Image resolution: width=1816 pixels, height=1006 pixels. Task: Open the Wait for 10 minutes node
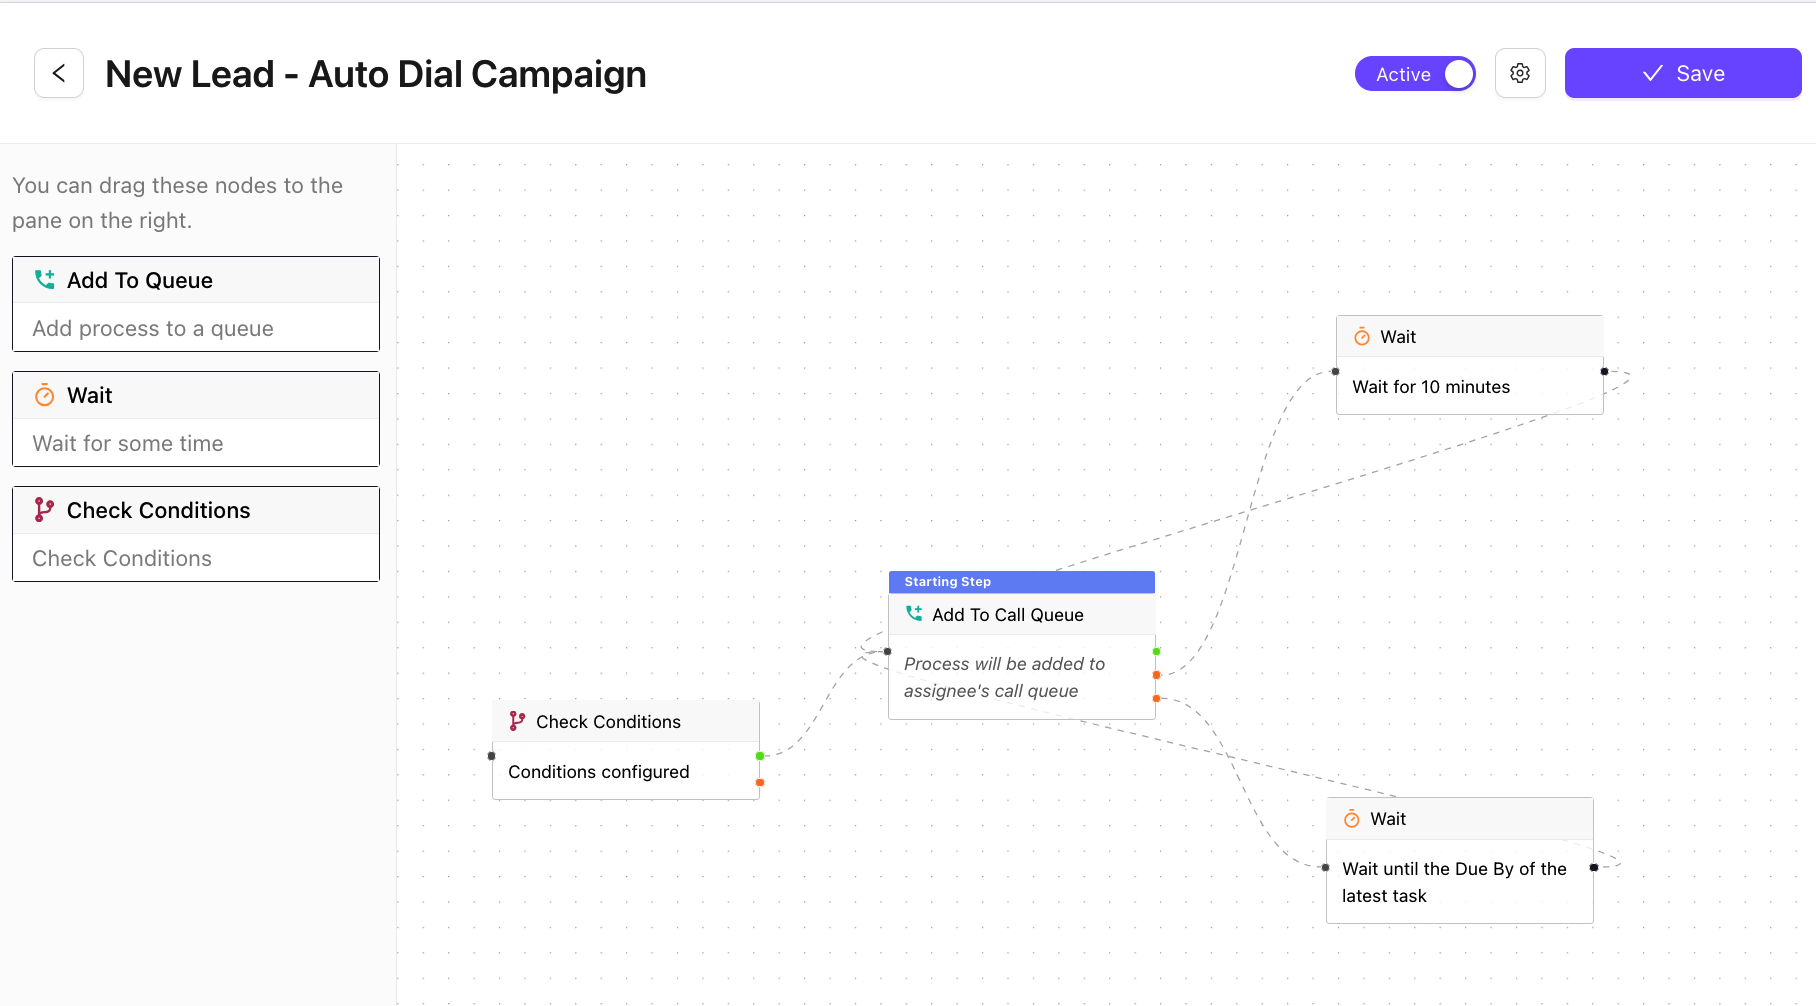click(1469, 386)
